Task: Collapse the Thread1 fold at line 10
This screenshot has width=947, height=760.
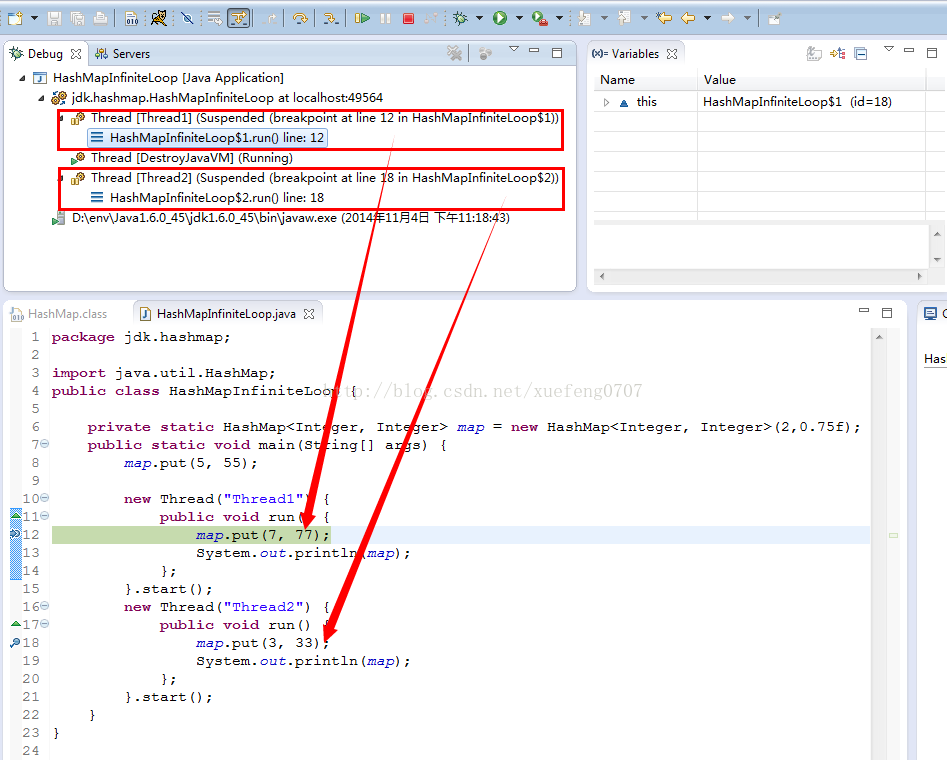Action: coord(45,498)
